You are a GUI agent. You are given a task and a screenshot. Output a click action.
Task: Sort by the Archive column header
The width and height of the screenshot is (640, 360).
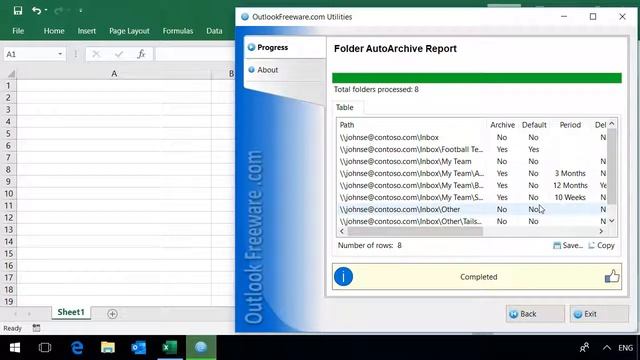tap(502, 125)
